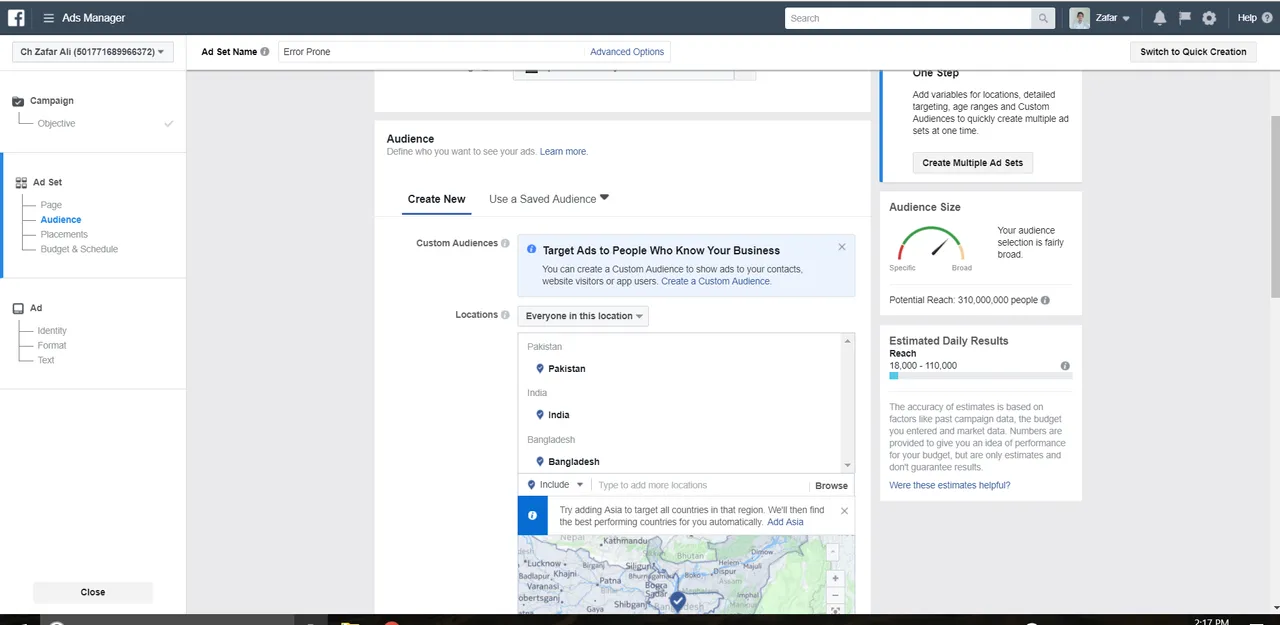Open the settings gear icon
This screenshot has height=625, width=1280.
pos(1209,18)
